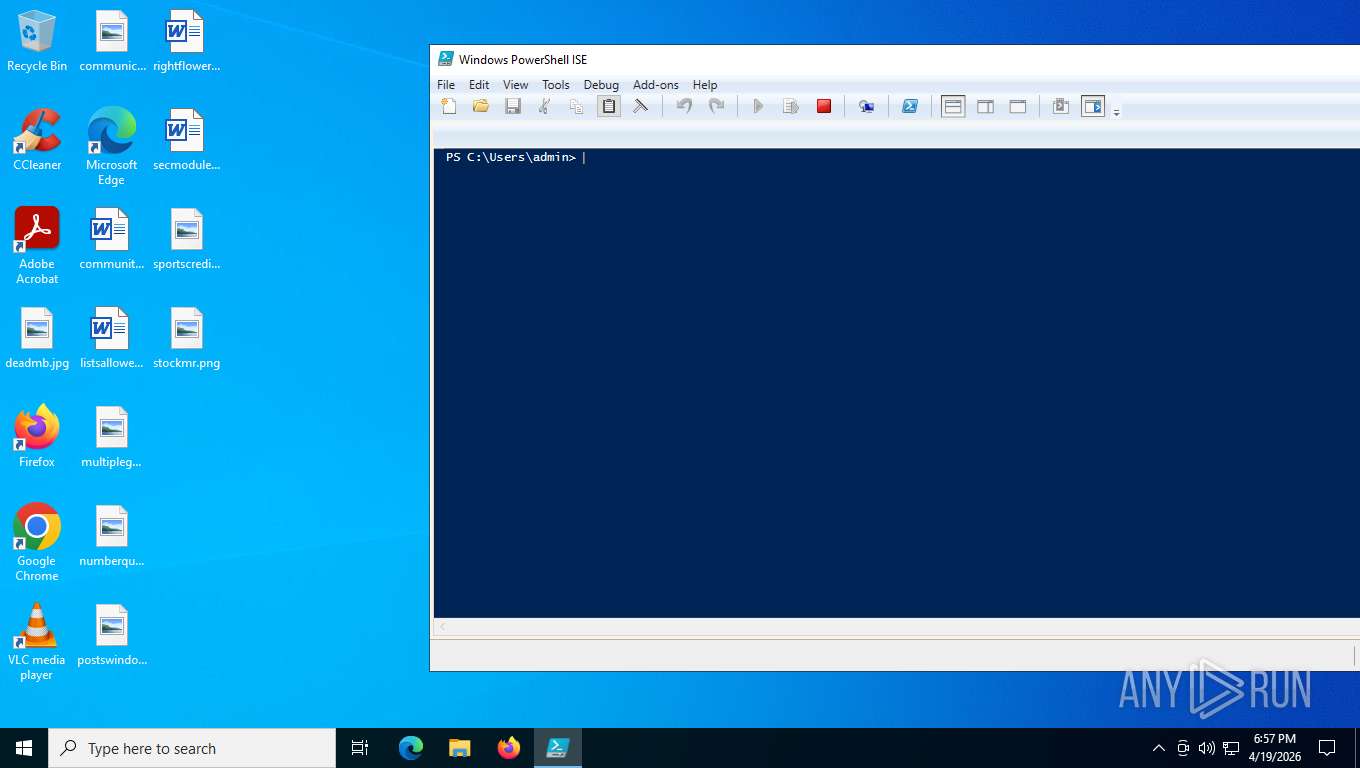This screenshot has height=768, width=1360.
Task: Select the VLC media player shortcut
Action: pos(37,642)
